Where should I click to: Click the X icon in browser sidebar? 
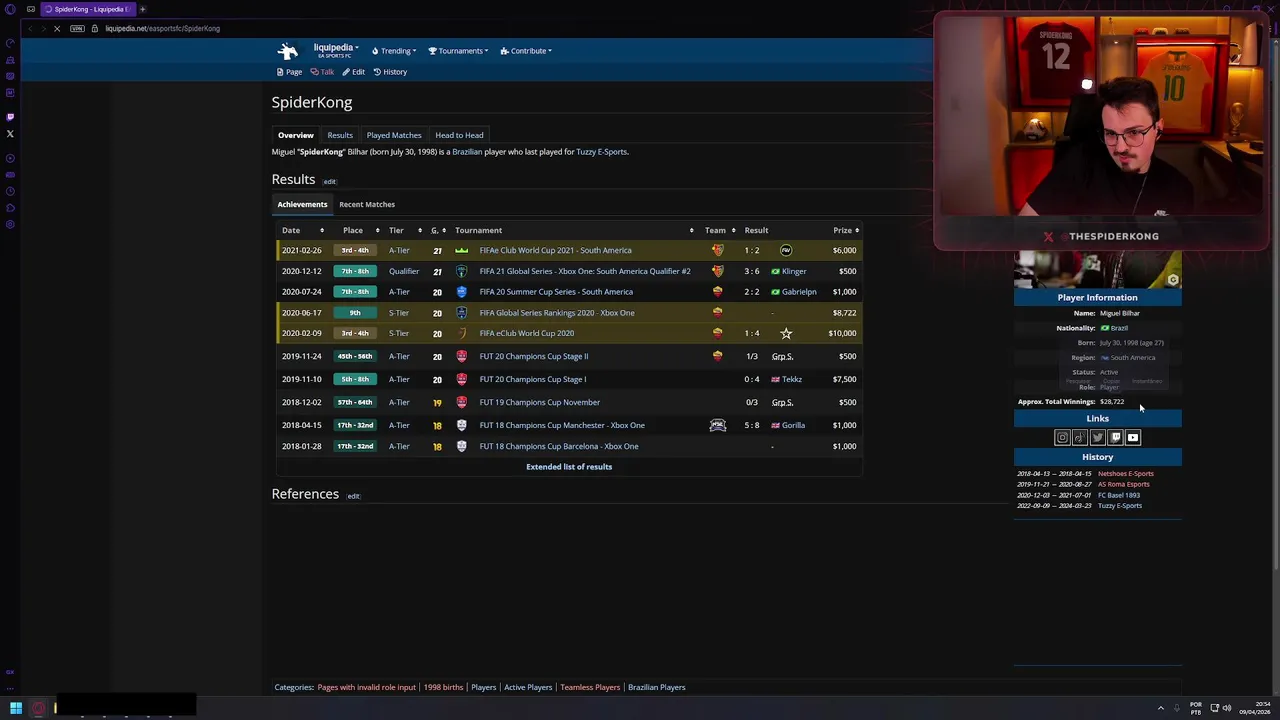pyautogui.click(x=10, y=133)
